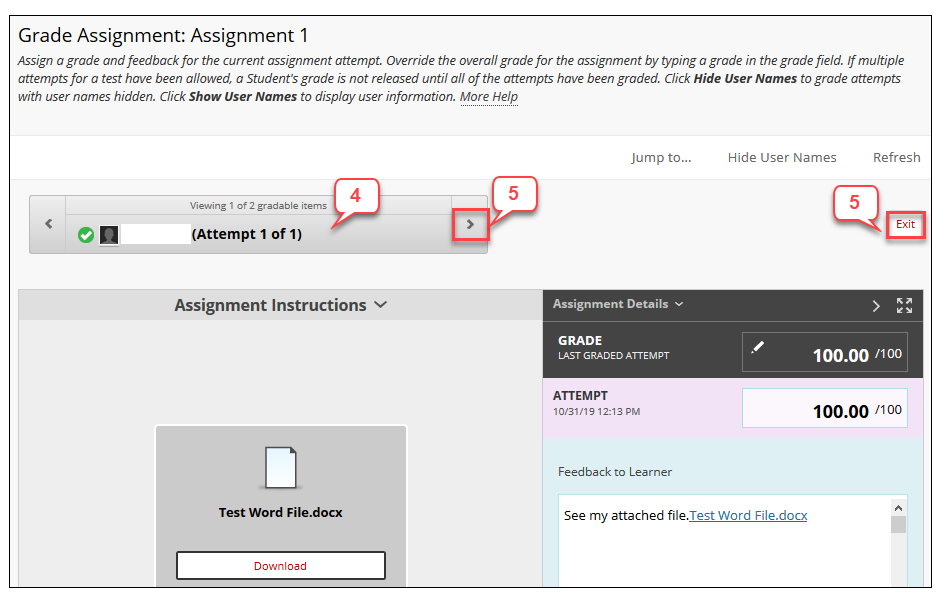944x598 pixels.
Task: Click the feedback box scroll up arrow
Action: (898, 508)
